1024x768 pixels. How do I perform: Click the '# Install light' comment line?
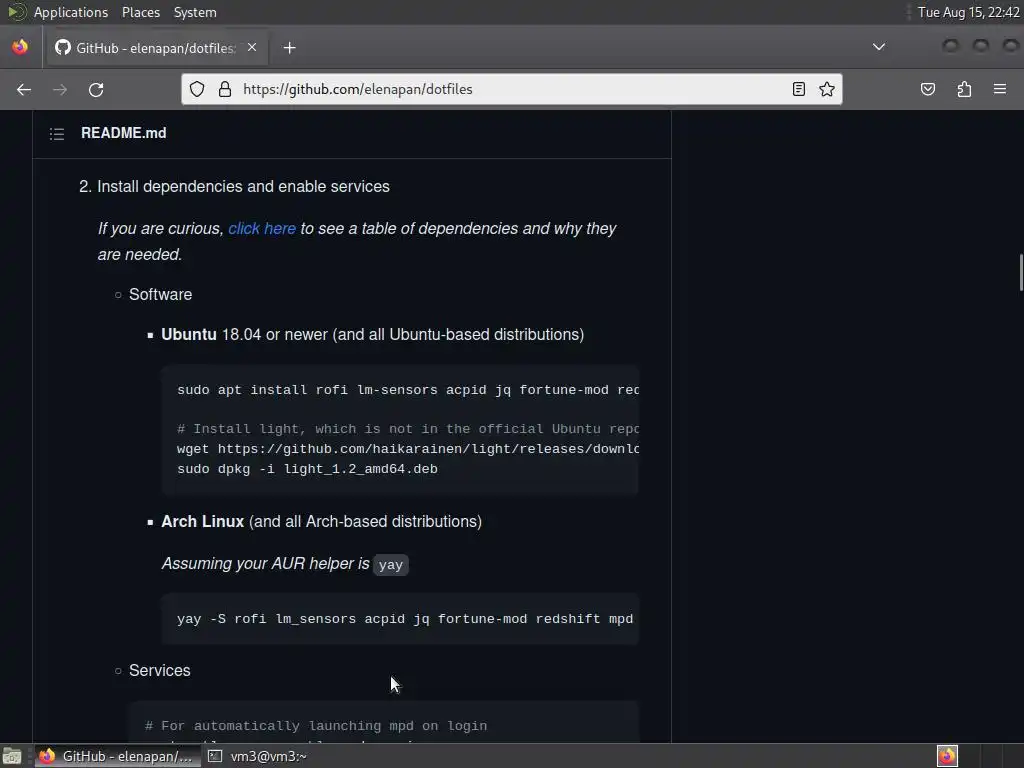click(x=408, y=429)
